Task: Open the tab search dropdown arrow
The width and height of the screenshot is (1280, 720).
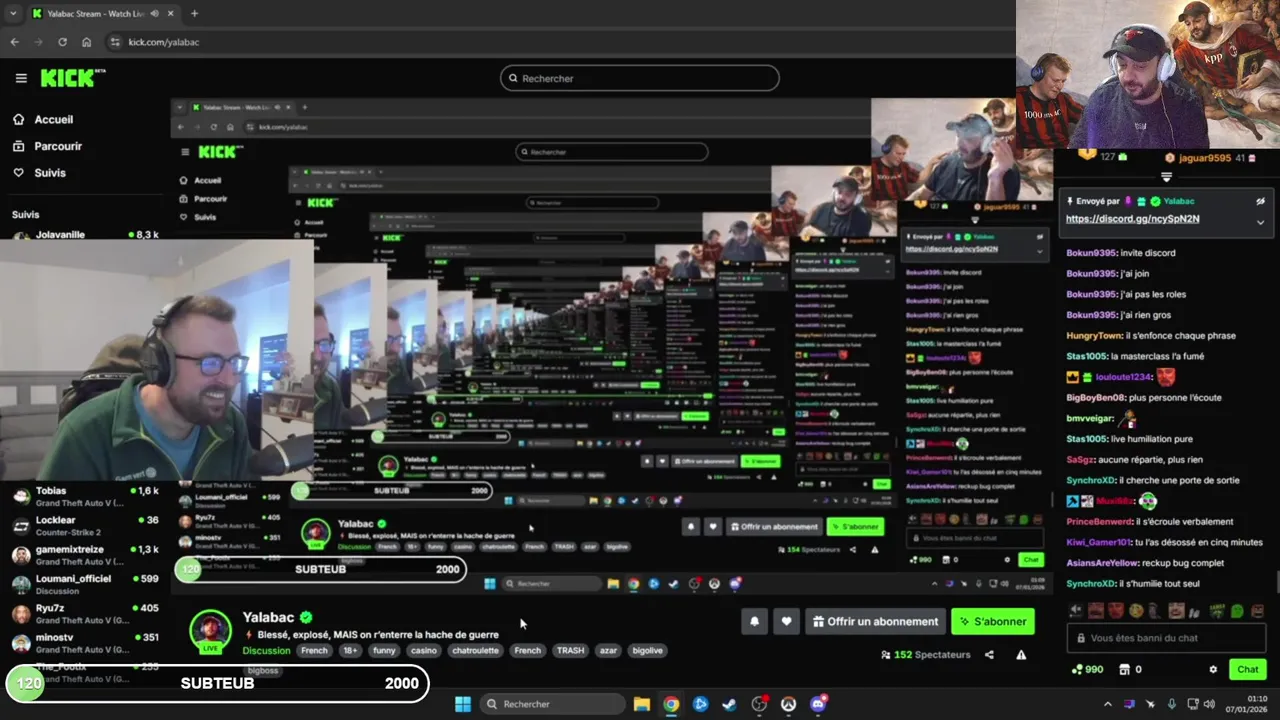Action: [13, 14]
